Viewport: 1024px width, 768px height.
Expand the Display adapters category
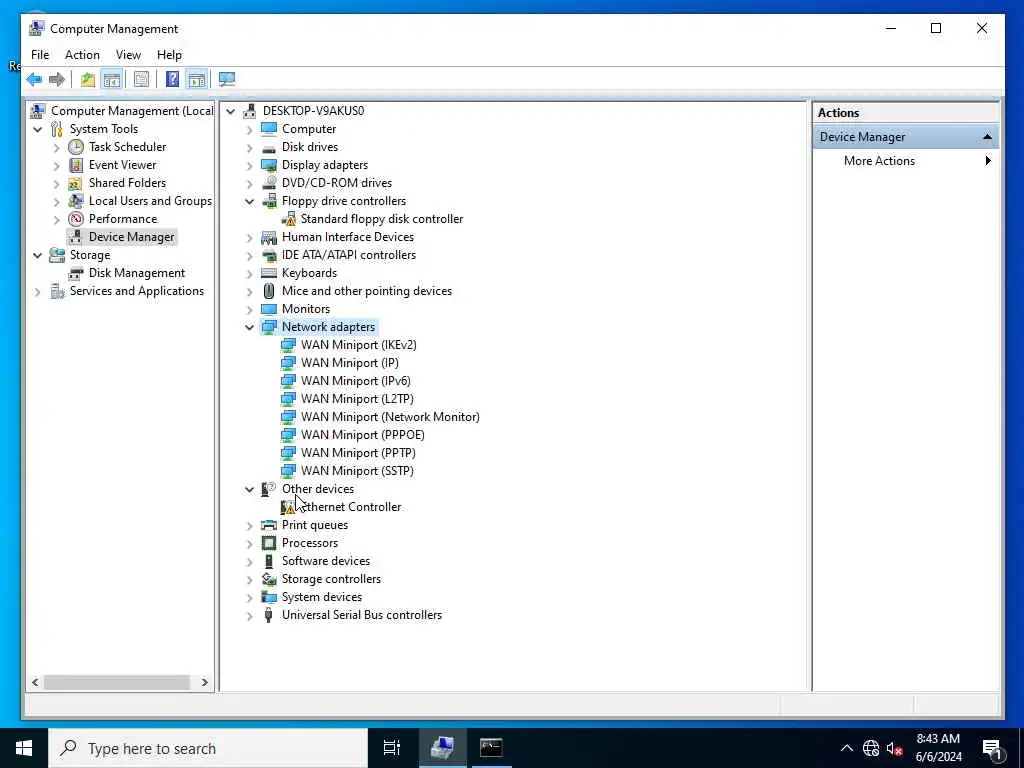click(249, 165)
